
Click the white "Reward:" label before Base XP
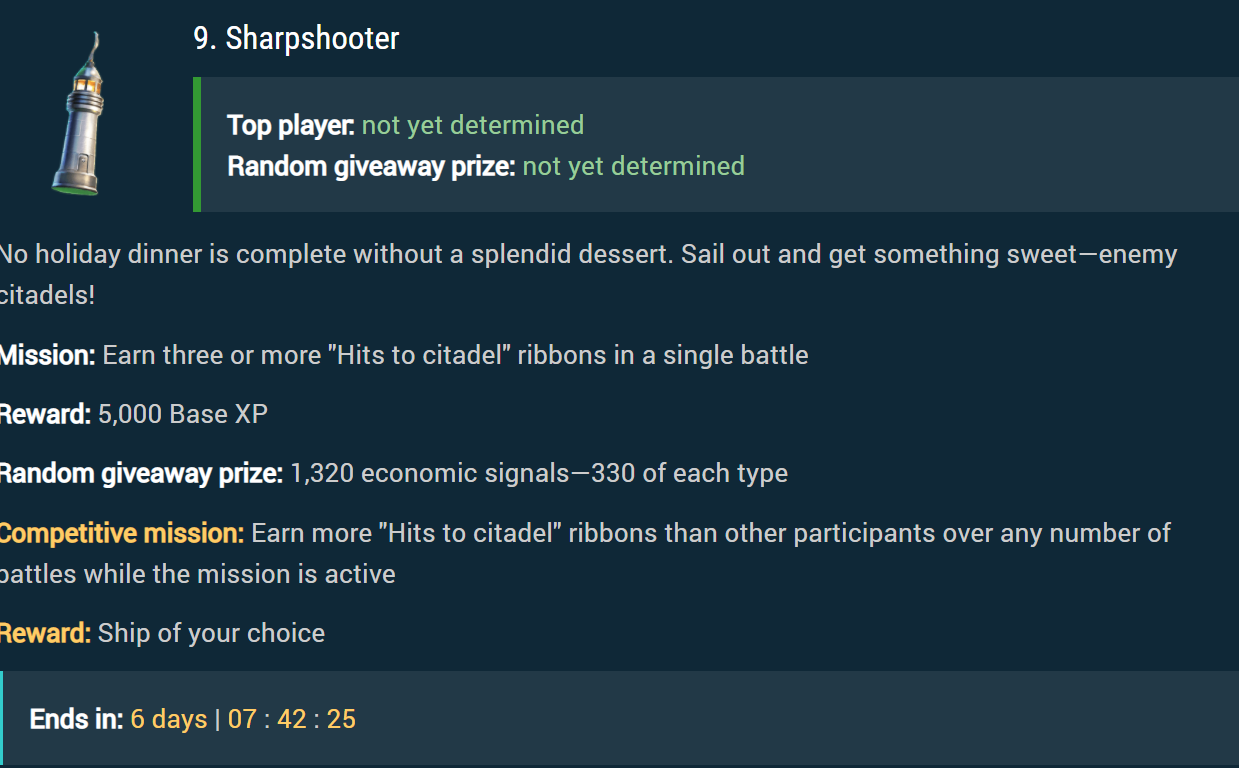45,414
